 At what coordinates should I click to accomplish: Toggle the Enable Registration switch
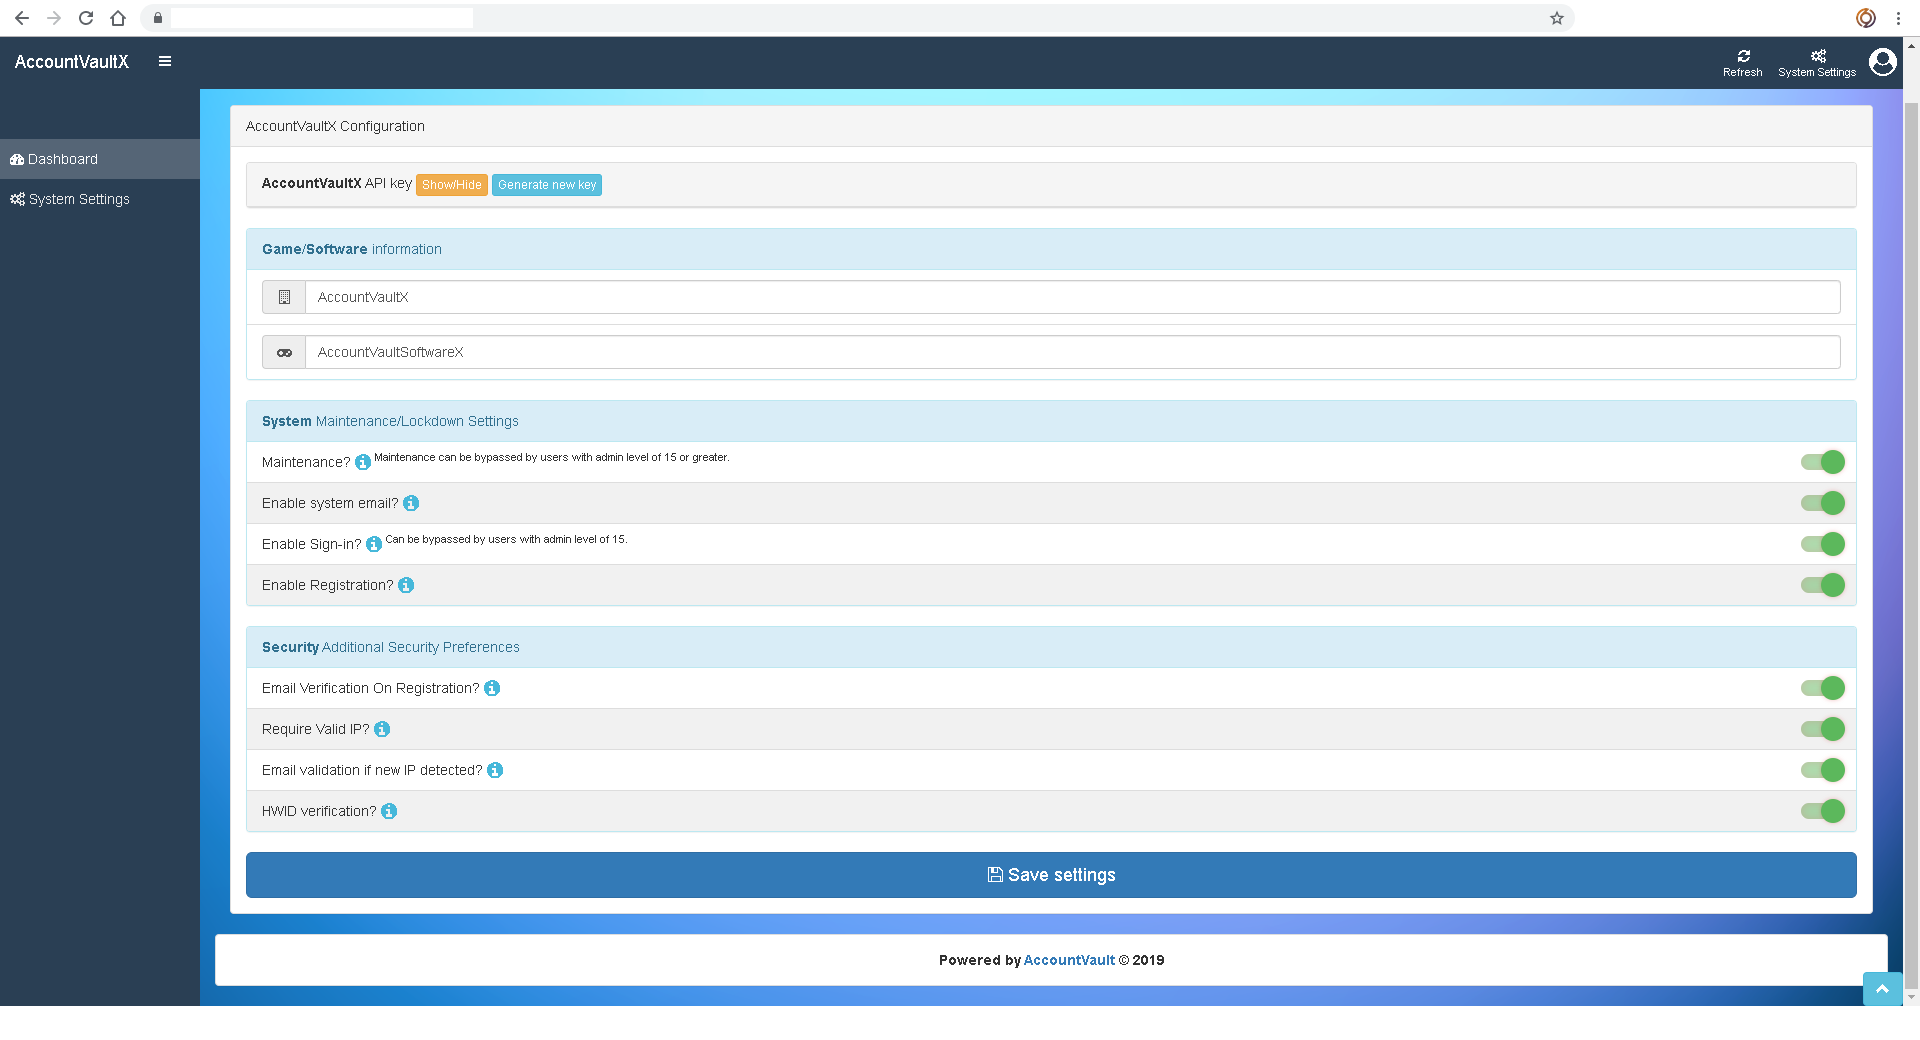pyautogui.click(x=1823, y=585)
